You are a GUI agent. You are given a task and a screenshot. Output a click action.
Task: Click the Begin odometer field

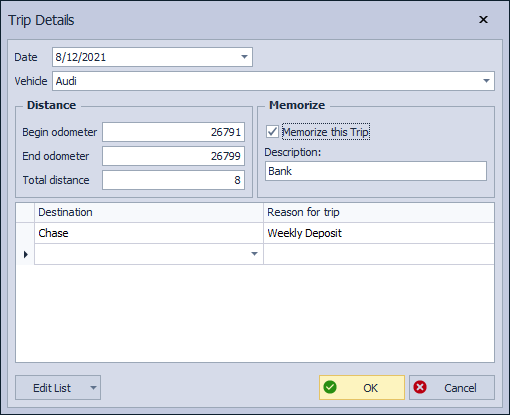click(173, 132)
